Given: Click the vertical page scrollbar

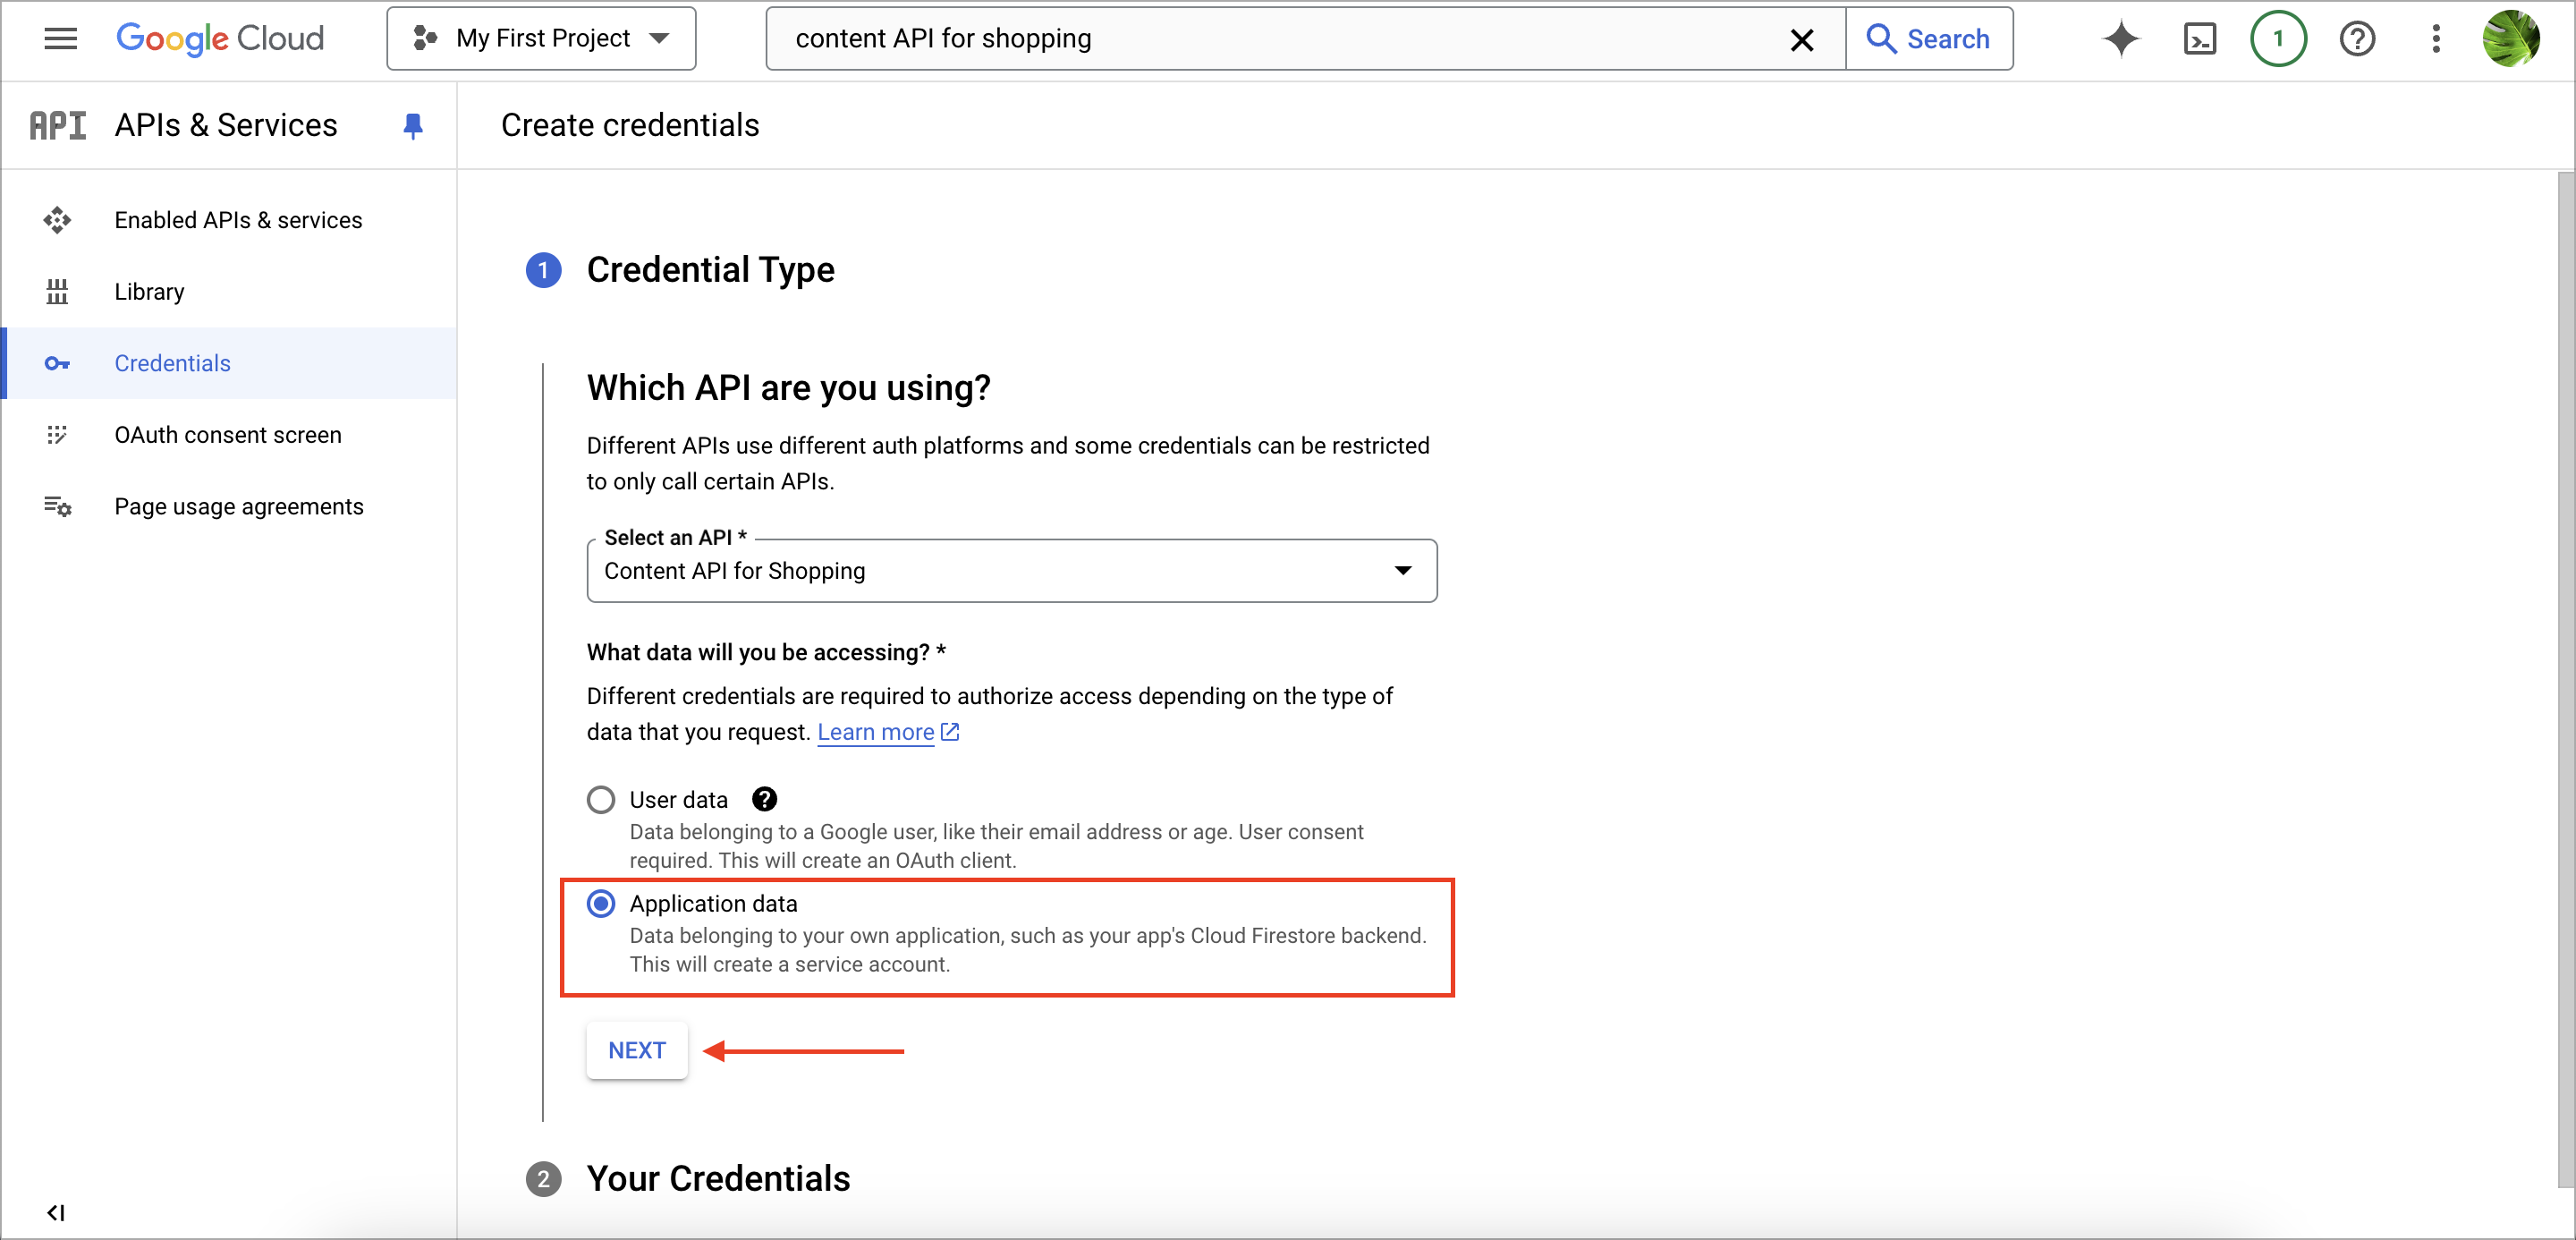Looking at the screenshot, I should pos(2566,680).
